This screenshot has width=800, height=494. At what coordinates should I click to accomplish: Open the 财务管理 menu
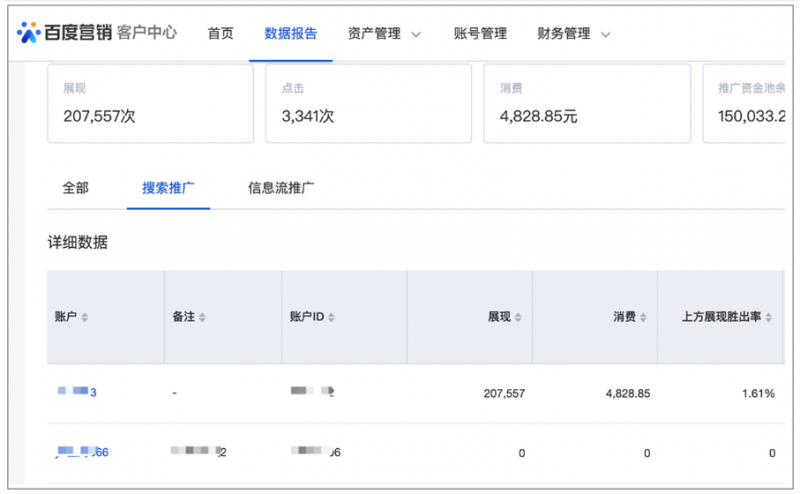click(563, 34)
